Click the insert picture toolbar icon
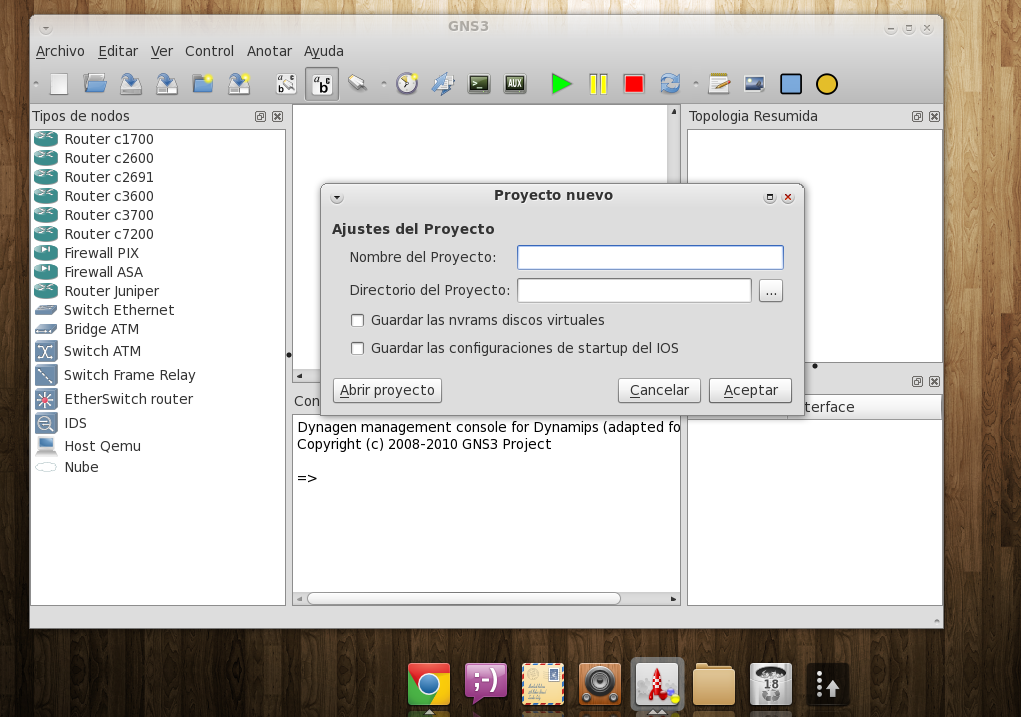This screenshot has height=717, width=1021. (755, 84)
